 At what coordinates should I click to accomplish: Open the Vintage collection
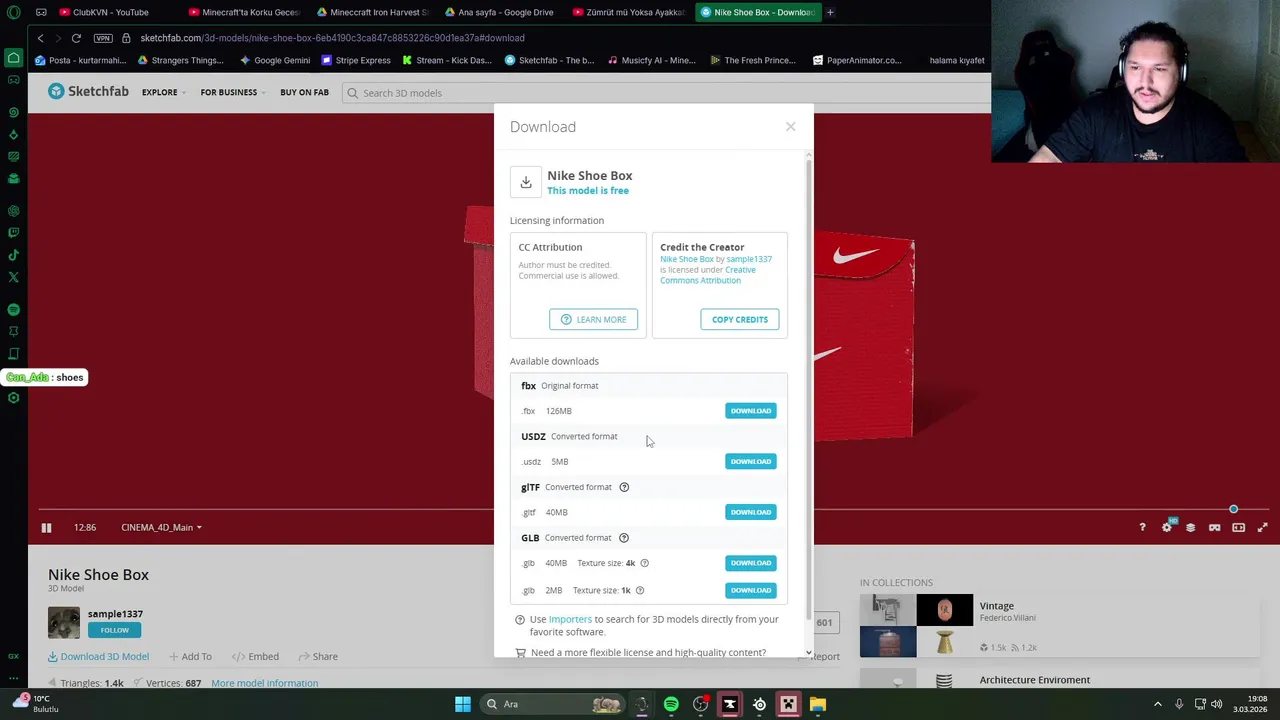[997, 606]
